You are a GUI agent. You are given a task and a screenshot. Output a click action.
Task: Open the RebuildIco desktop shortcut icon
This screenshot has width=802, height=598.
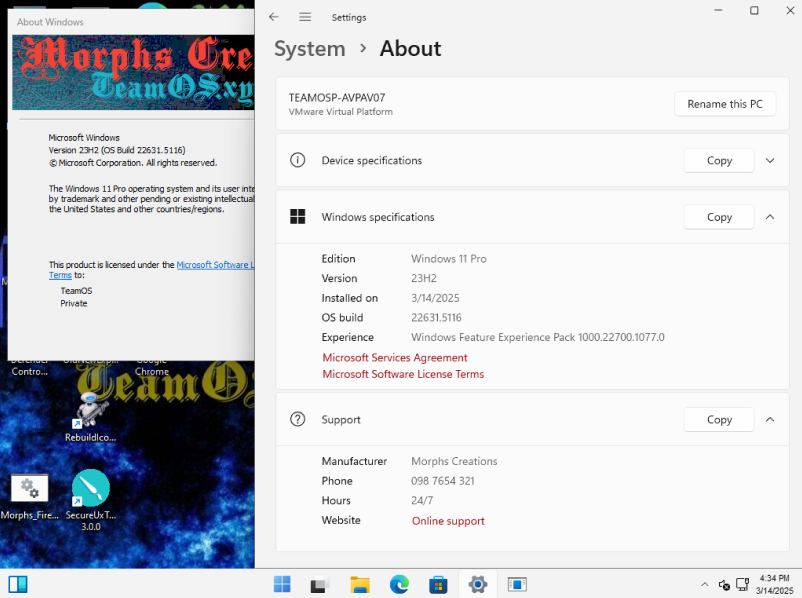click(91, 410)
